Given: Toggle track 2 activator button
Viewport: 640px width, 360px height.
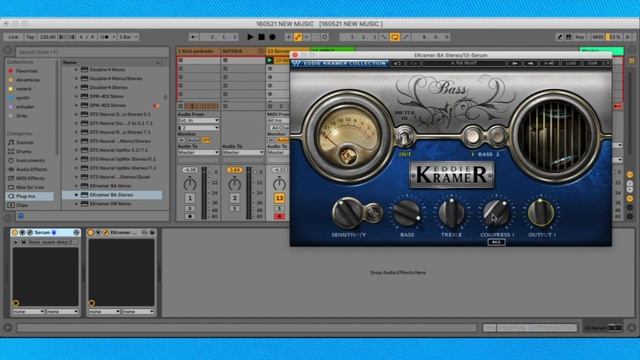Looking at the screenshot, I should 234,198.
